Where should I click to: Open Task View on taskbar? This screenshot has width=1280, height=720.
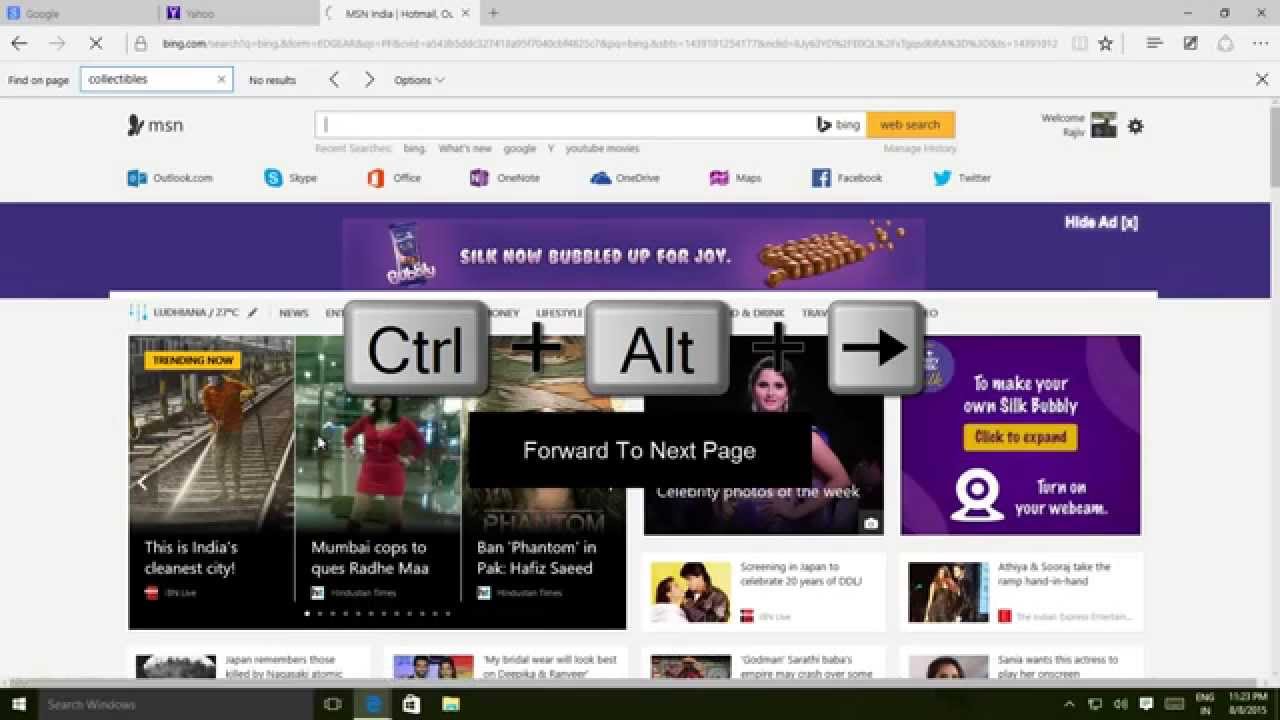point(333,704)
